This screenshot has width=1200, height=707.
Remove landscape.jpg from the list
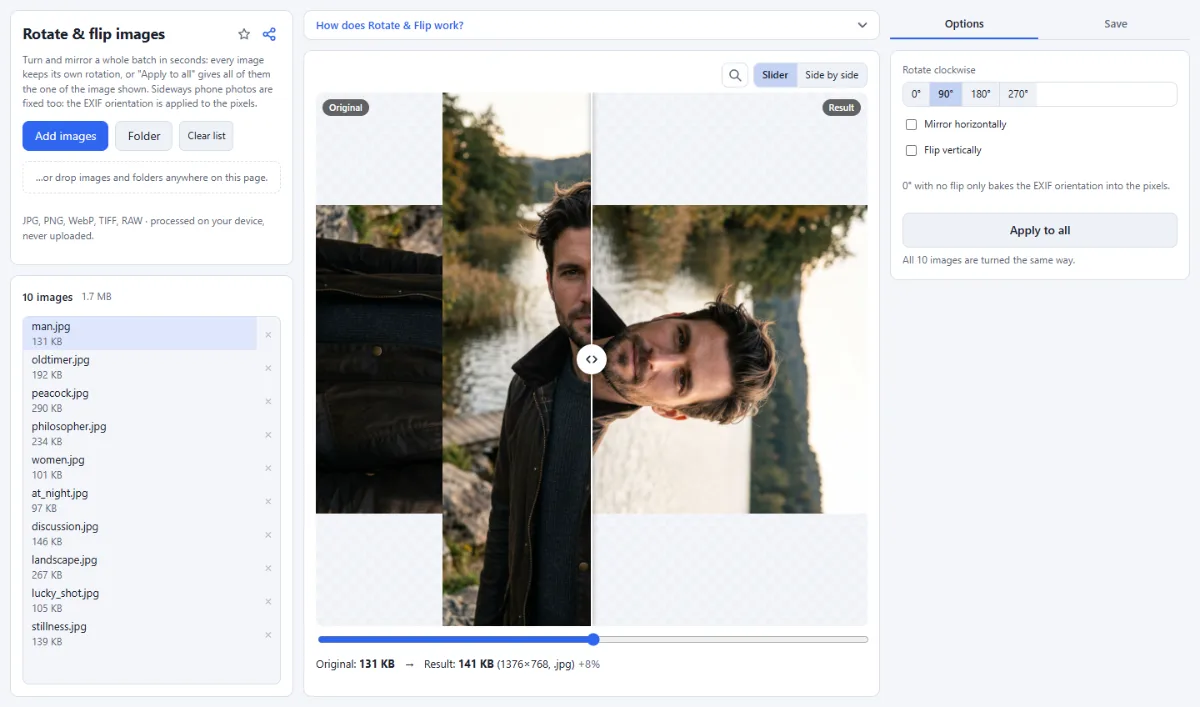coord(268,568)
